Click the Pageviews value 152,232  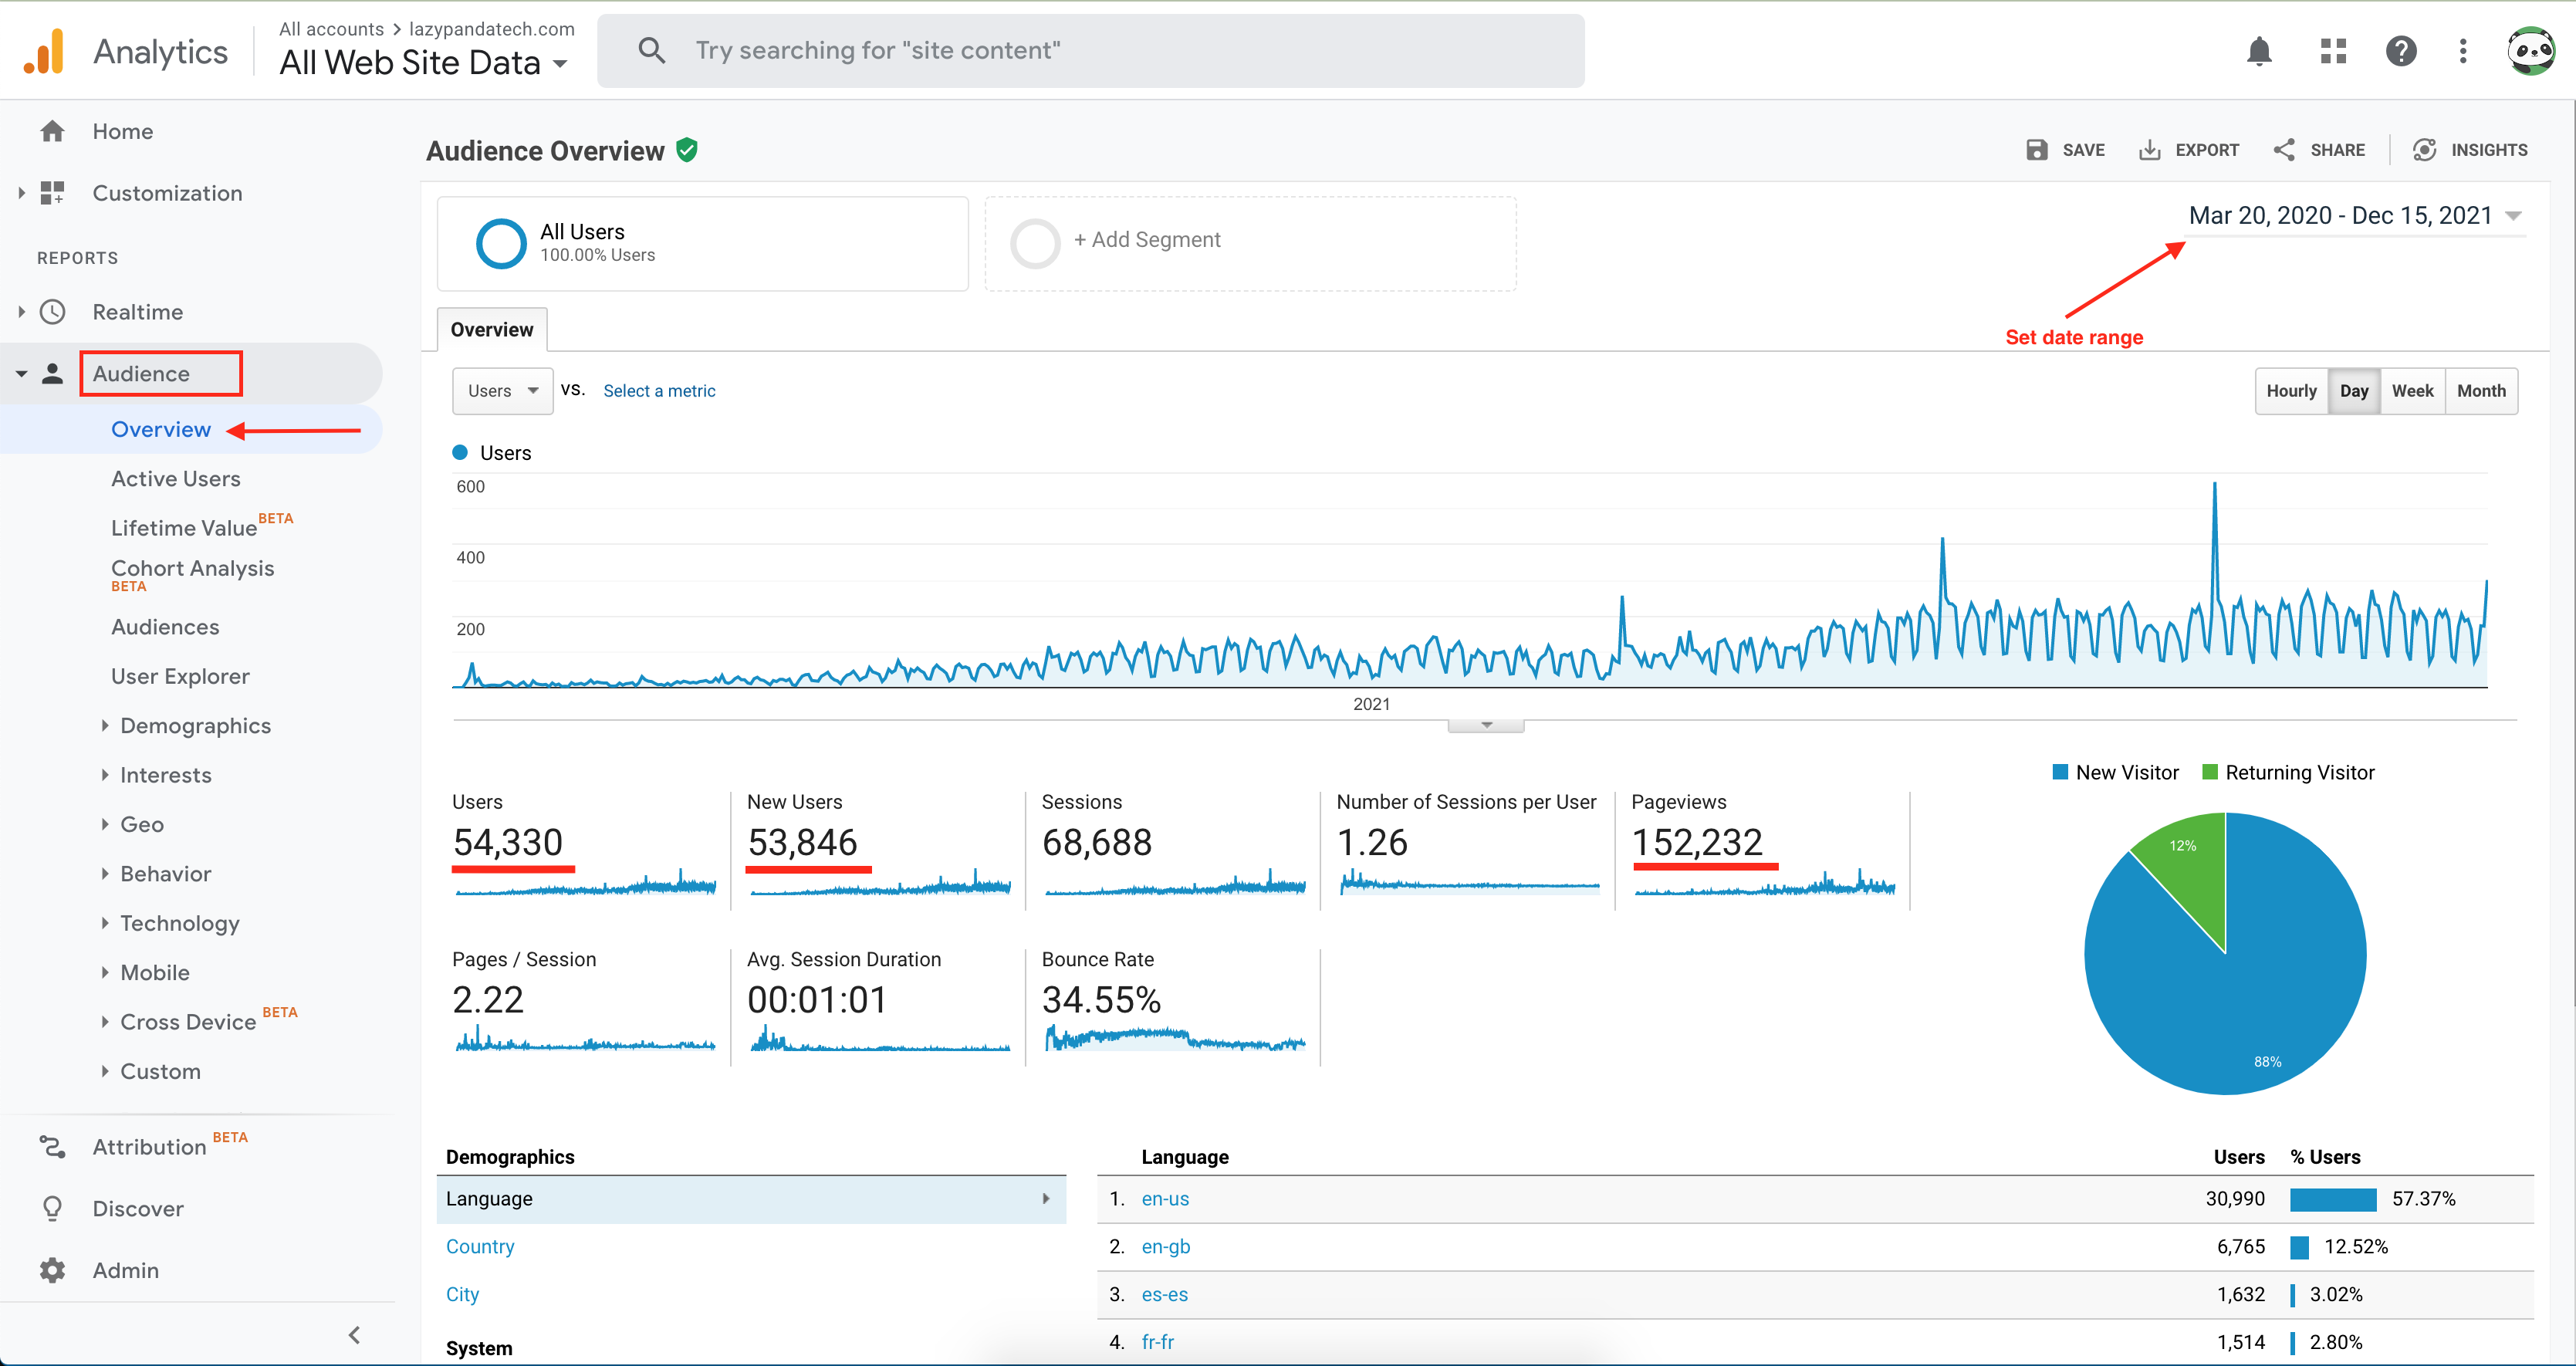1697,842
